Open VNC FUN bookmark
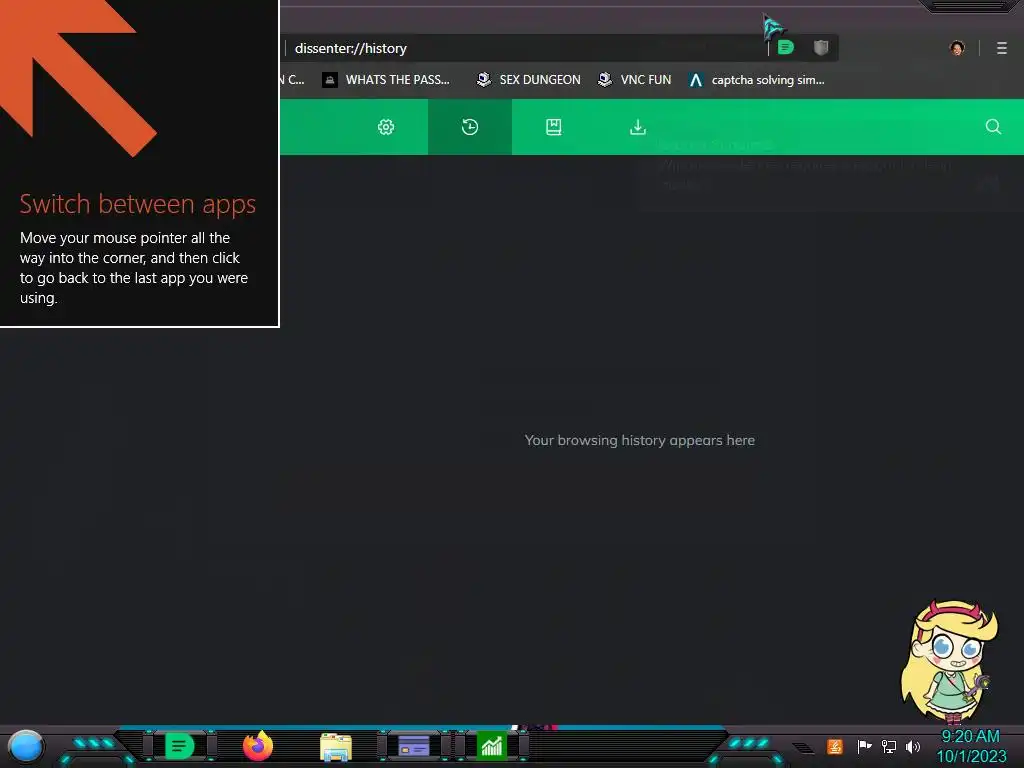Image resolution: width=1024 pixels, height=768 pixels. coord(634,80)
